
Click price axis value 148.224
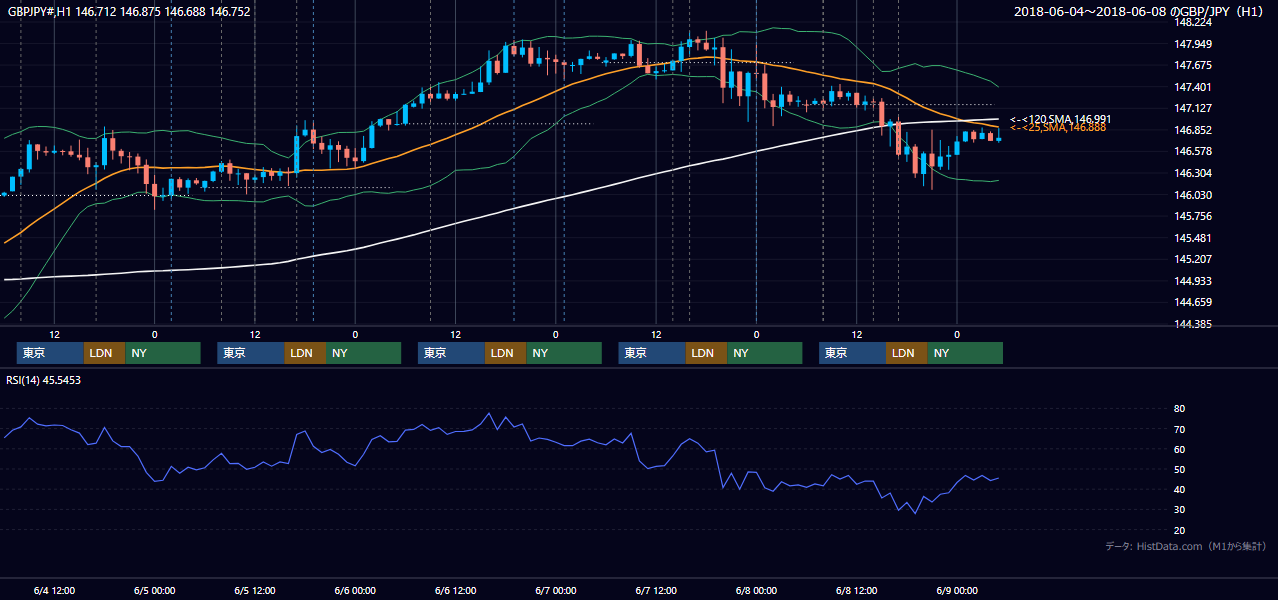pyautogui.click(x=1193, y=22)
